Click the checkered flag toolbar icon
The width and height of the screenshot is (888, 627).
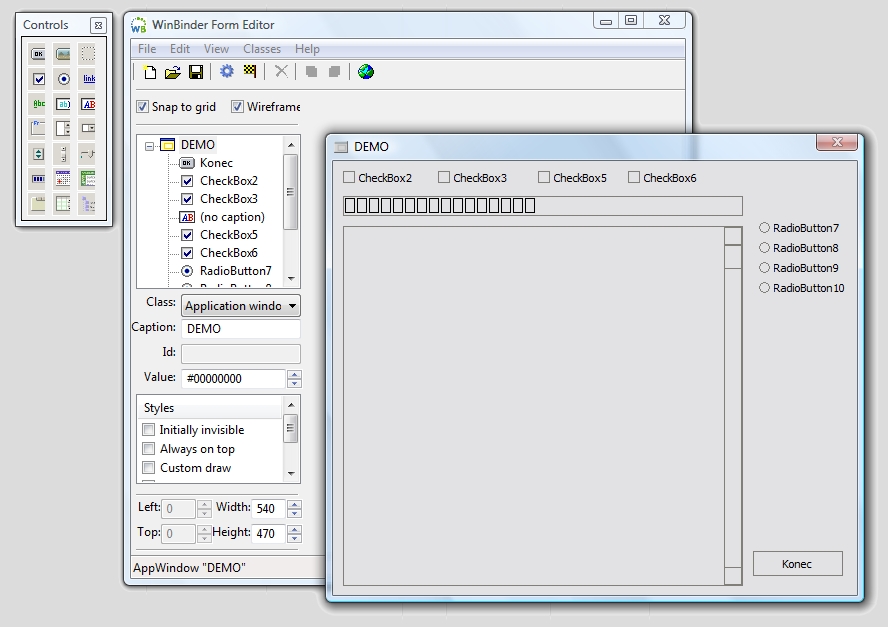250,72
